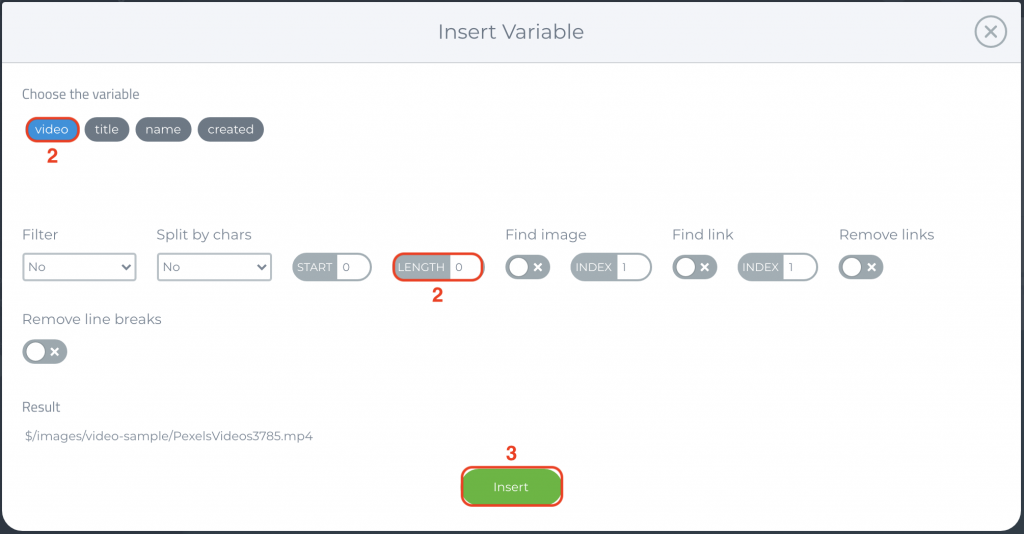Viewport: 1024px width, 534px height.
Task: Click the Find link INDEX field
Action: point(799,267)
